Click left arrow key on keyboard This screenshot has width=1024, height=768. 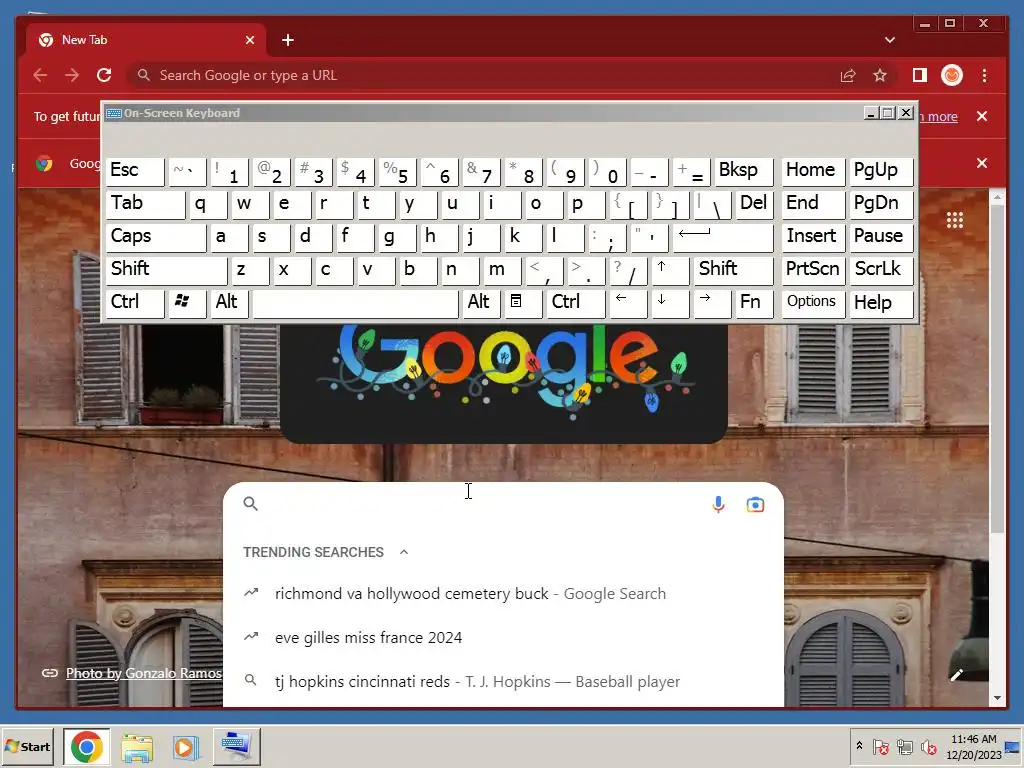coord(628,303)
